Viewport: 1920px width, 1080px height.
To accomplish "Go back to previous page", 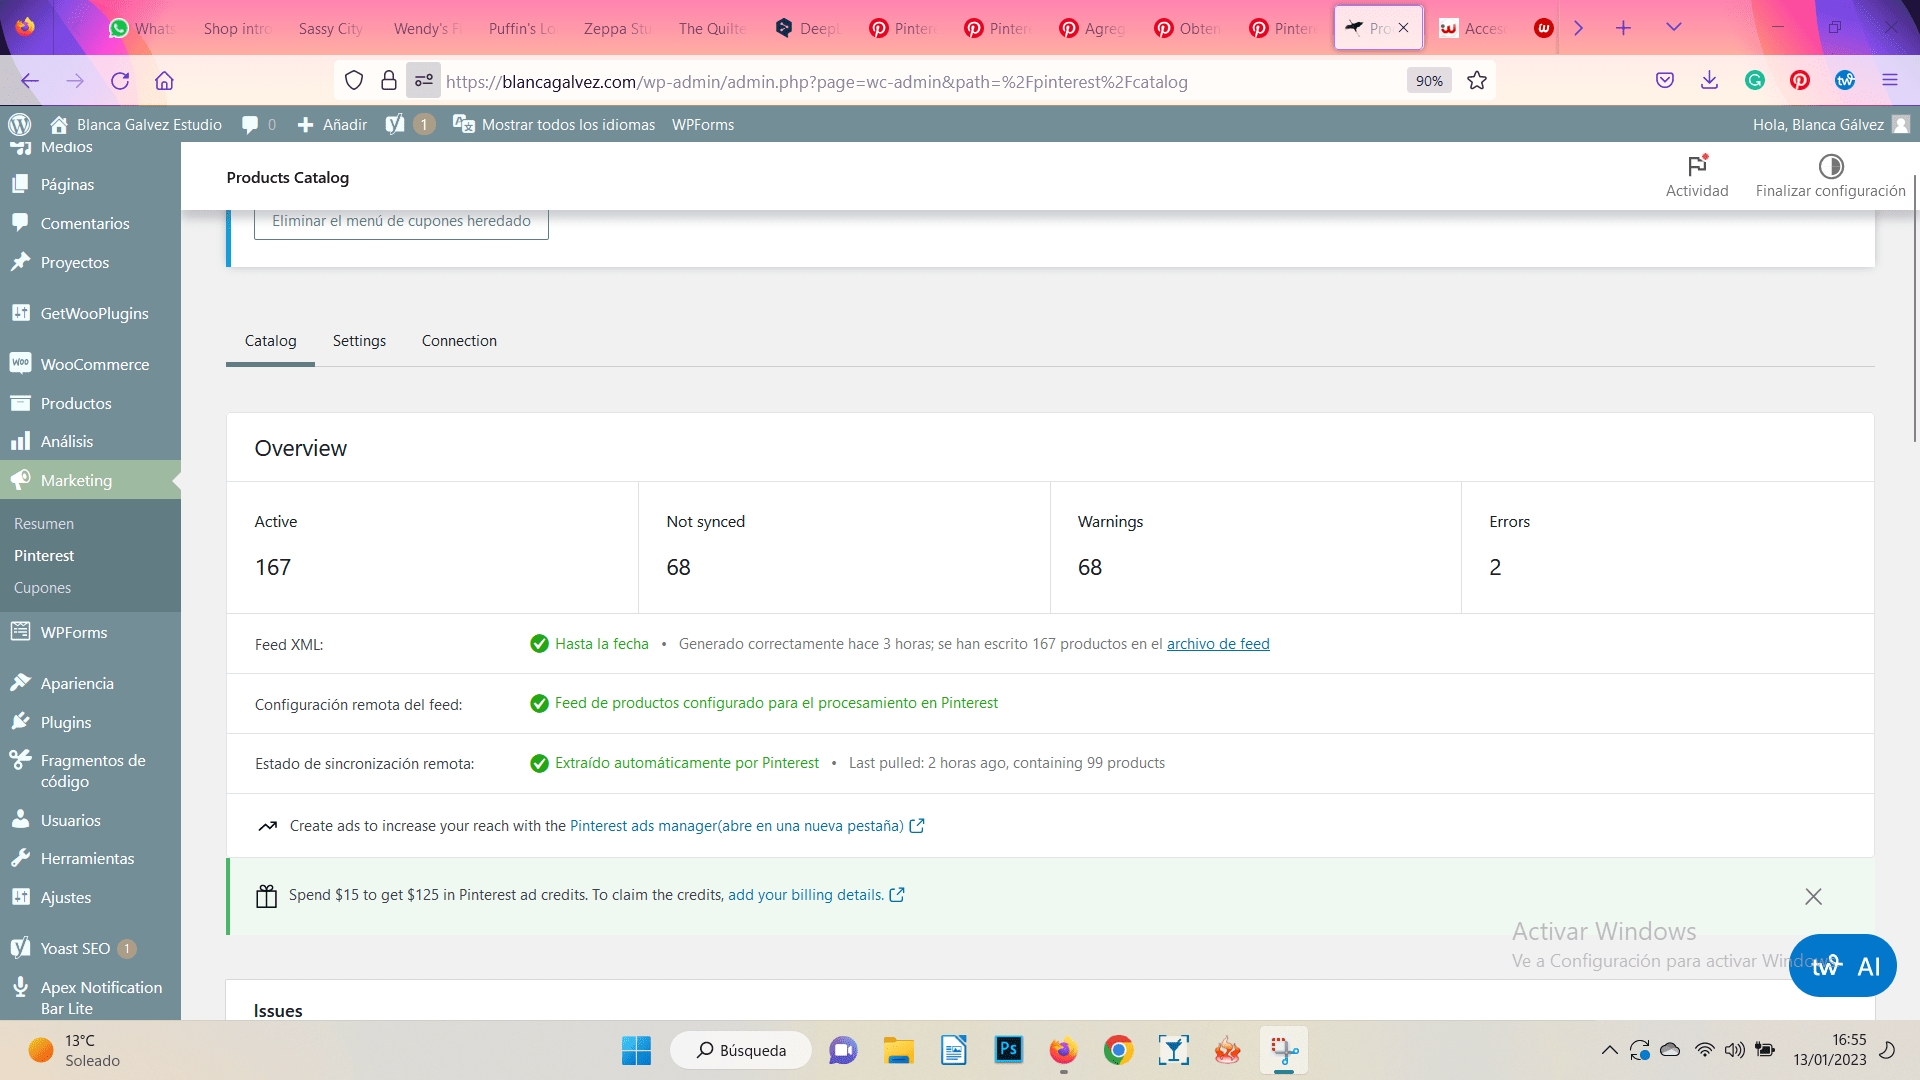I will [x=30, y=81].
